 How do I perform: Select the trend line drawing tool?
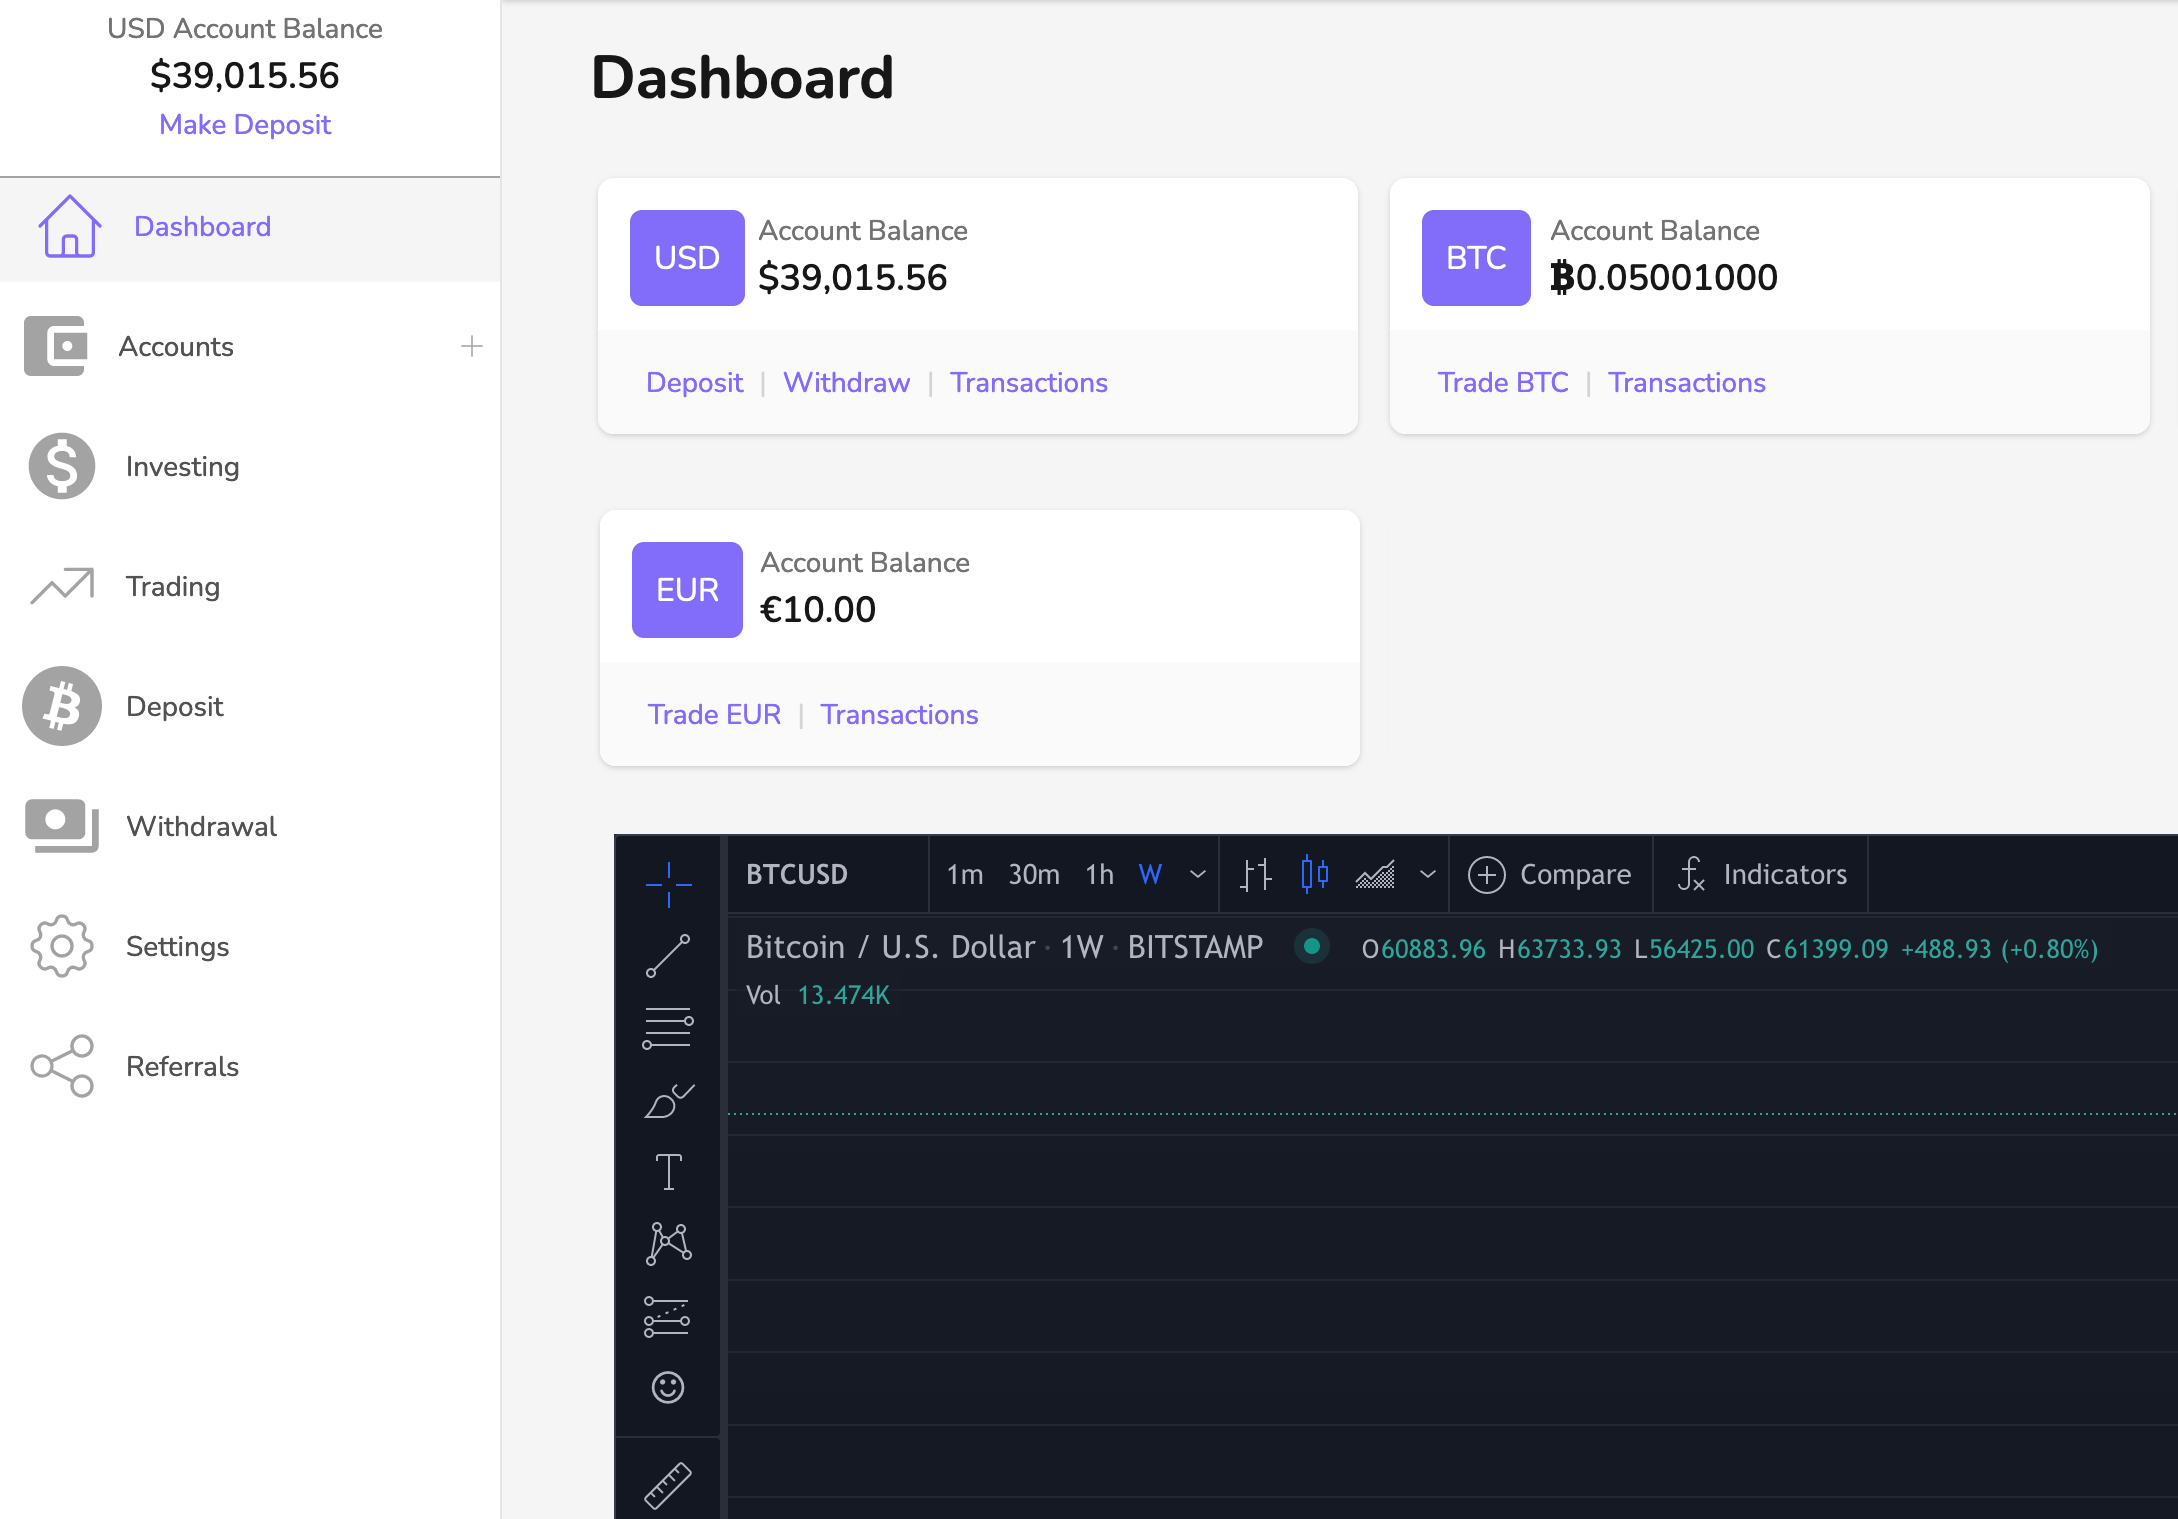(668, 956)
